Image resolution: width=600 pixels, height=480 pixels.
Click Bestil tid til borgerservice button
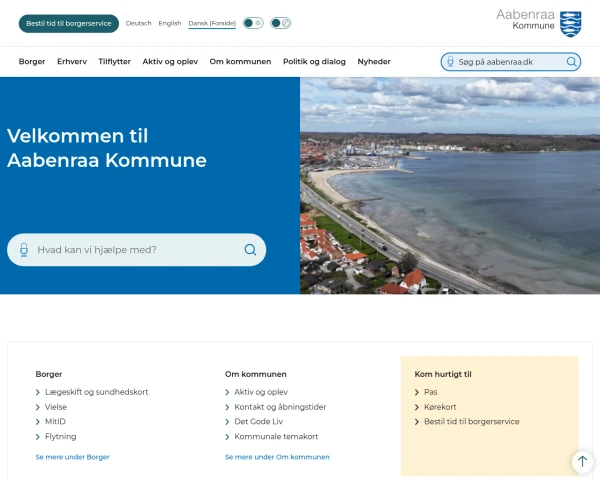(x=69, y=23)
